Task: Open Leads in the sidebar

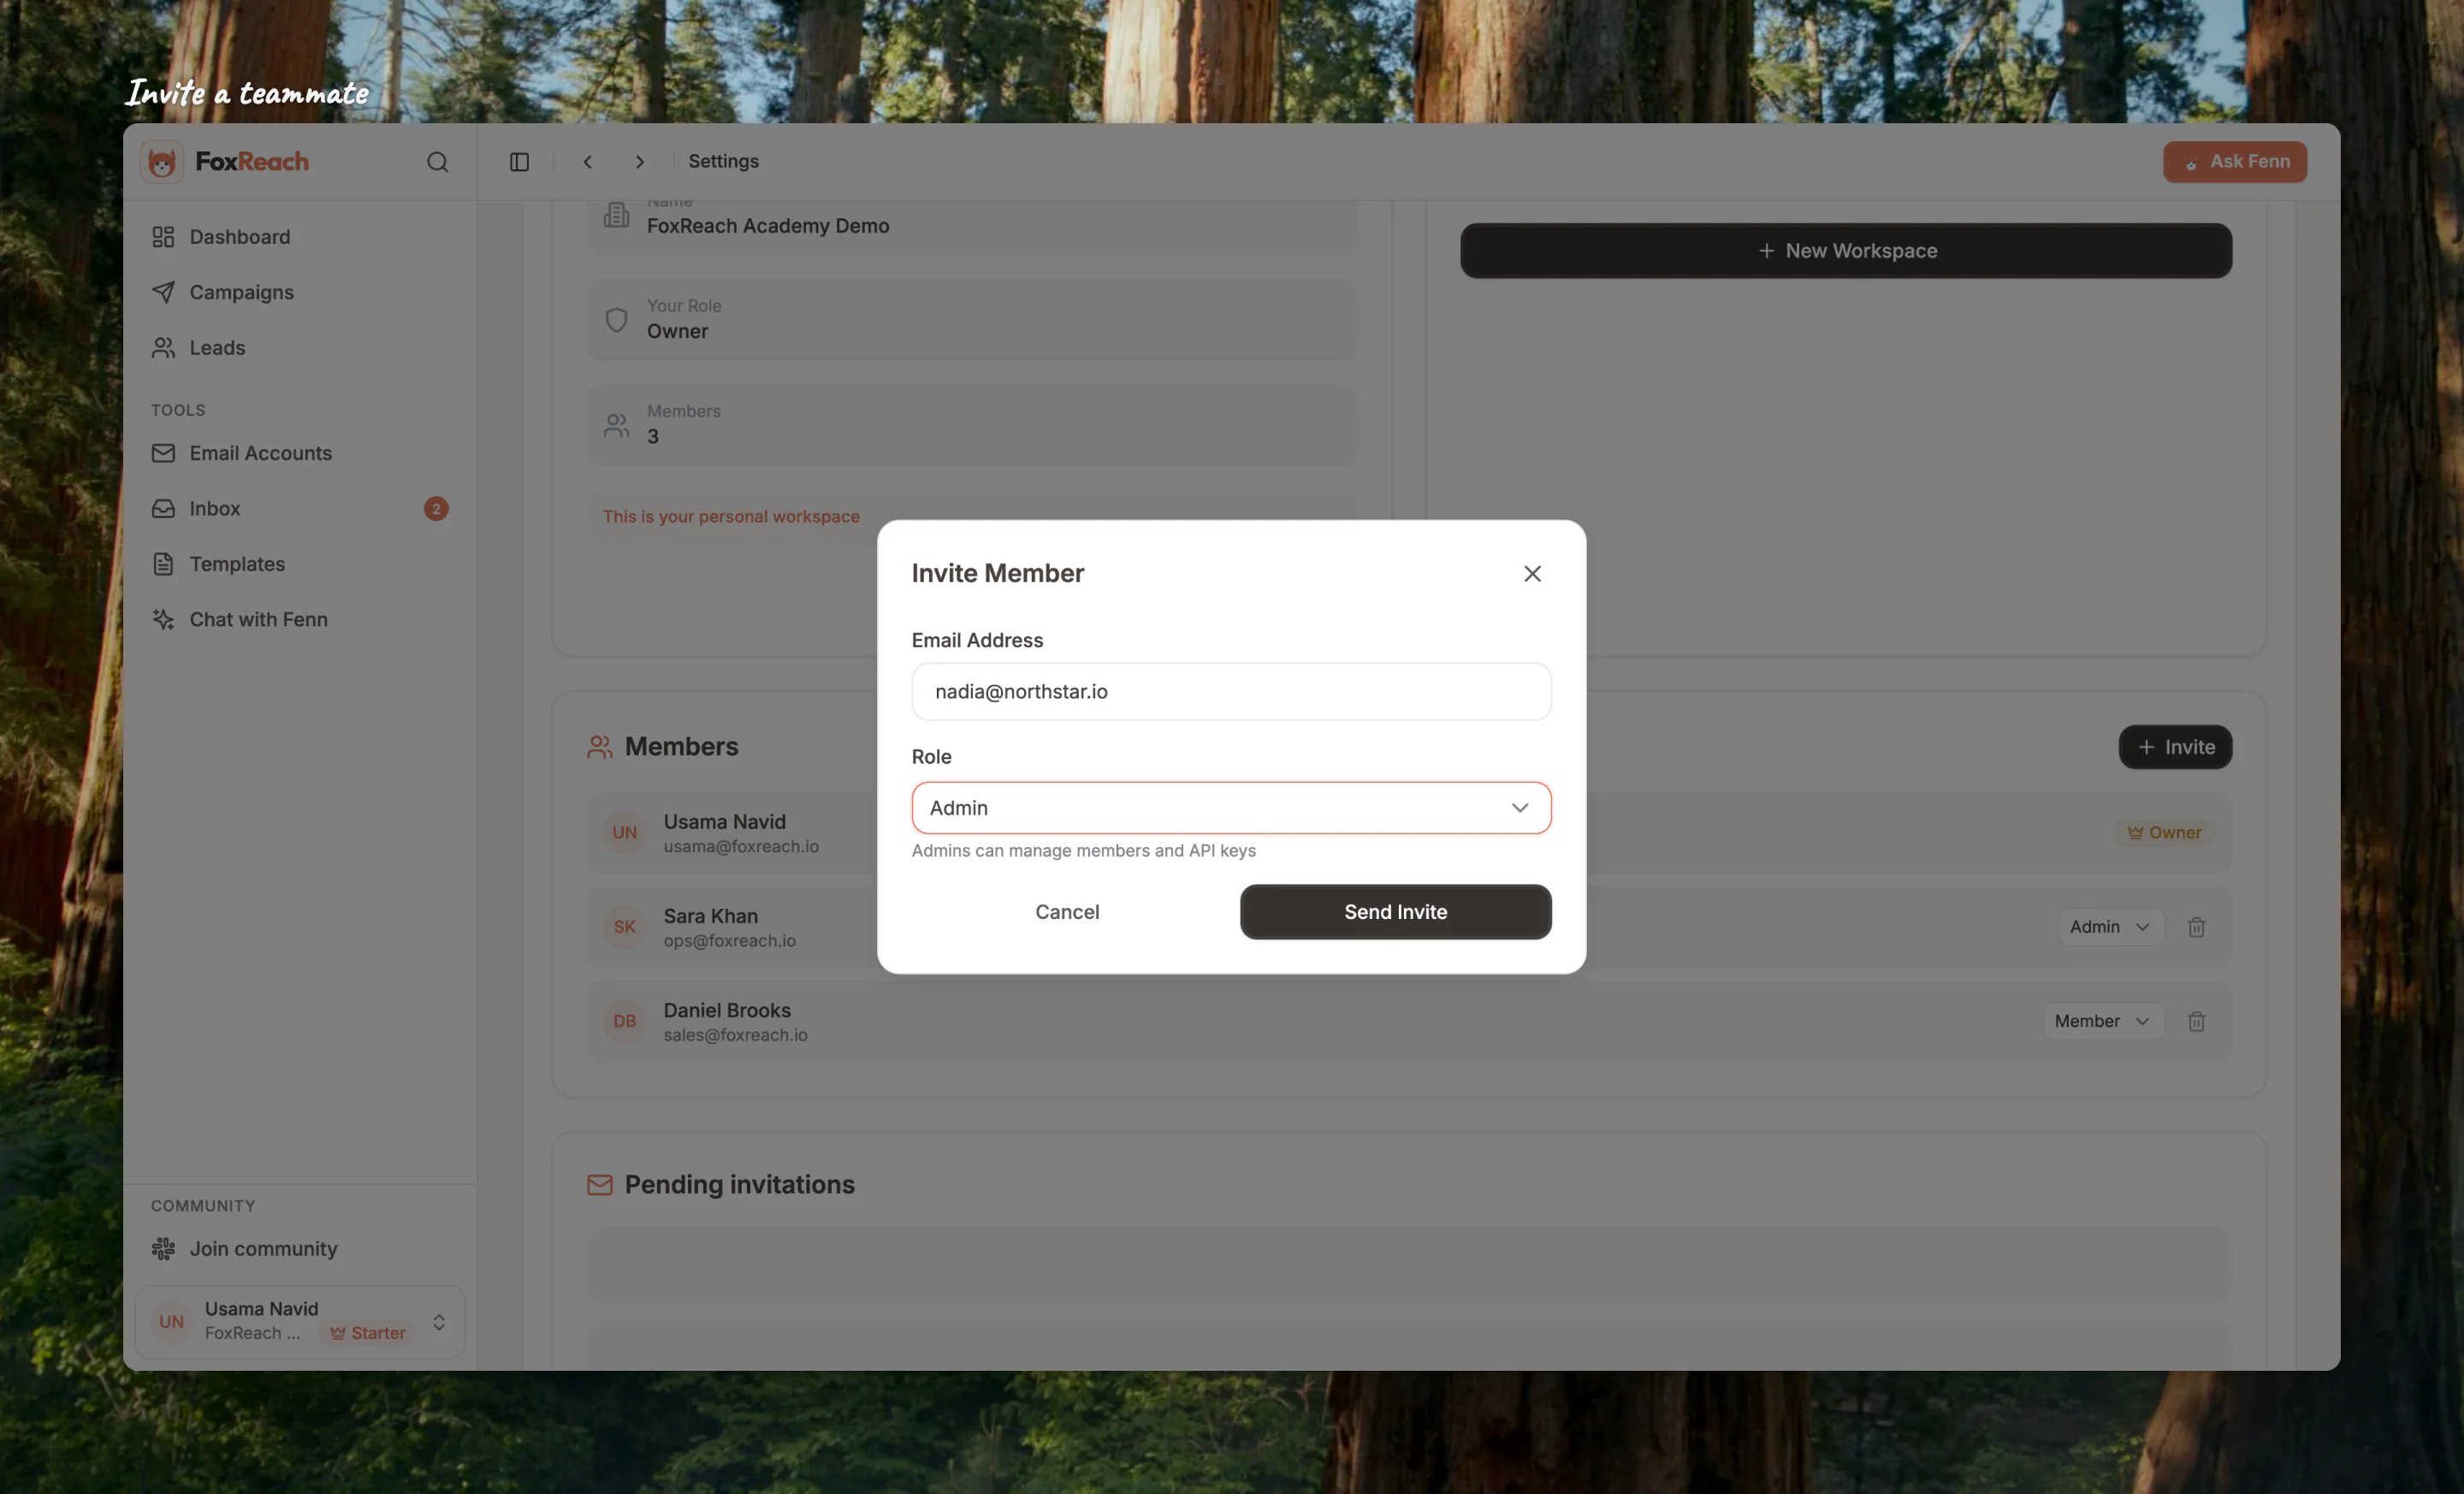Action: (x=300, y=348)
